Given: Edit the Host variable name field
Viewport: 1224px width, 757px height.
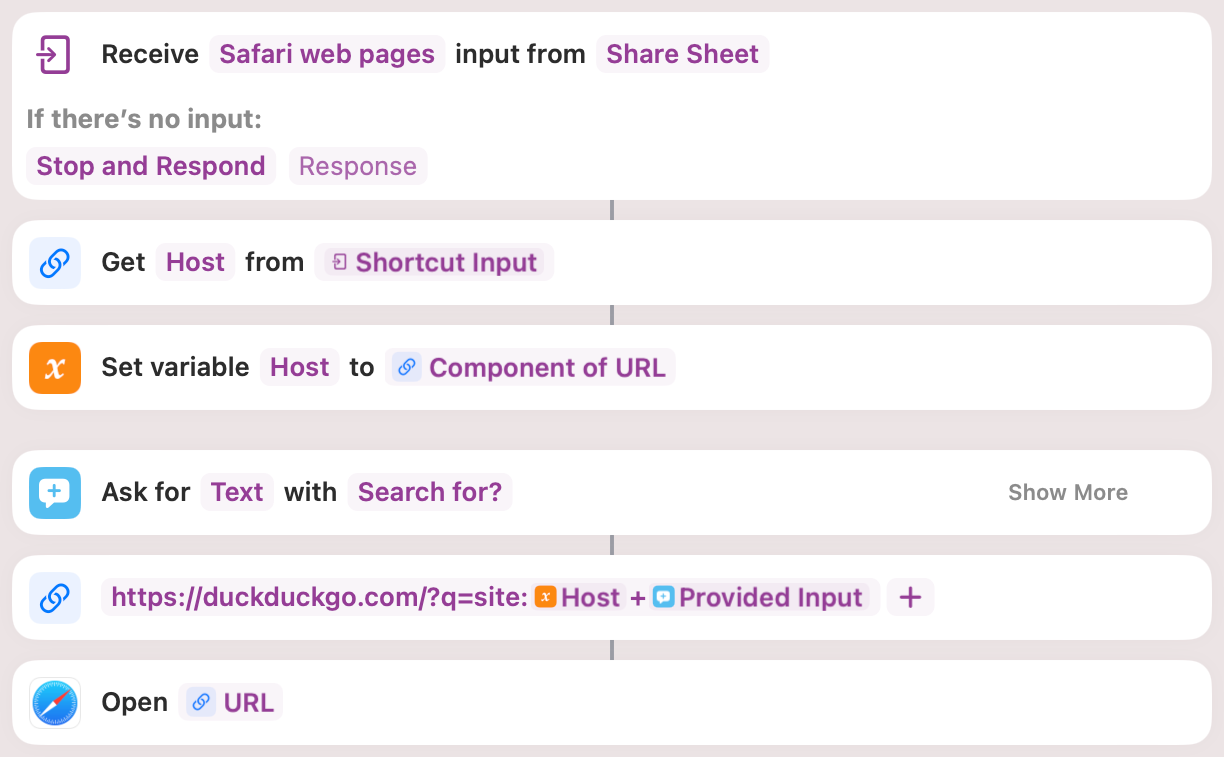Looking at the screenshot, I should tap(299, 367).
